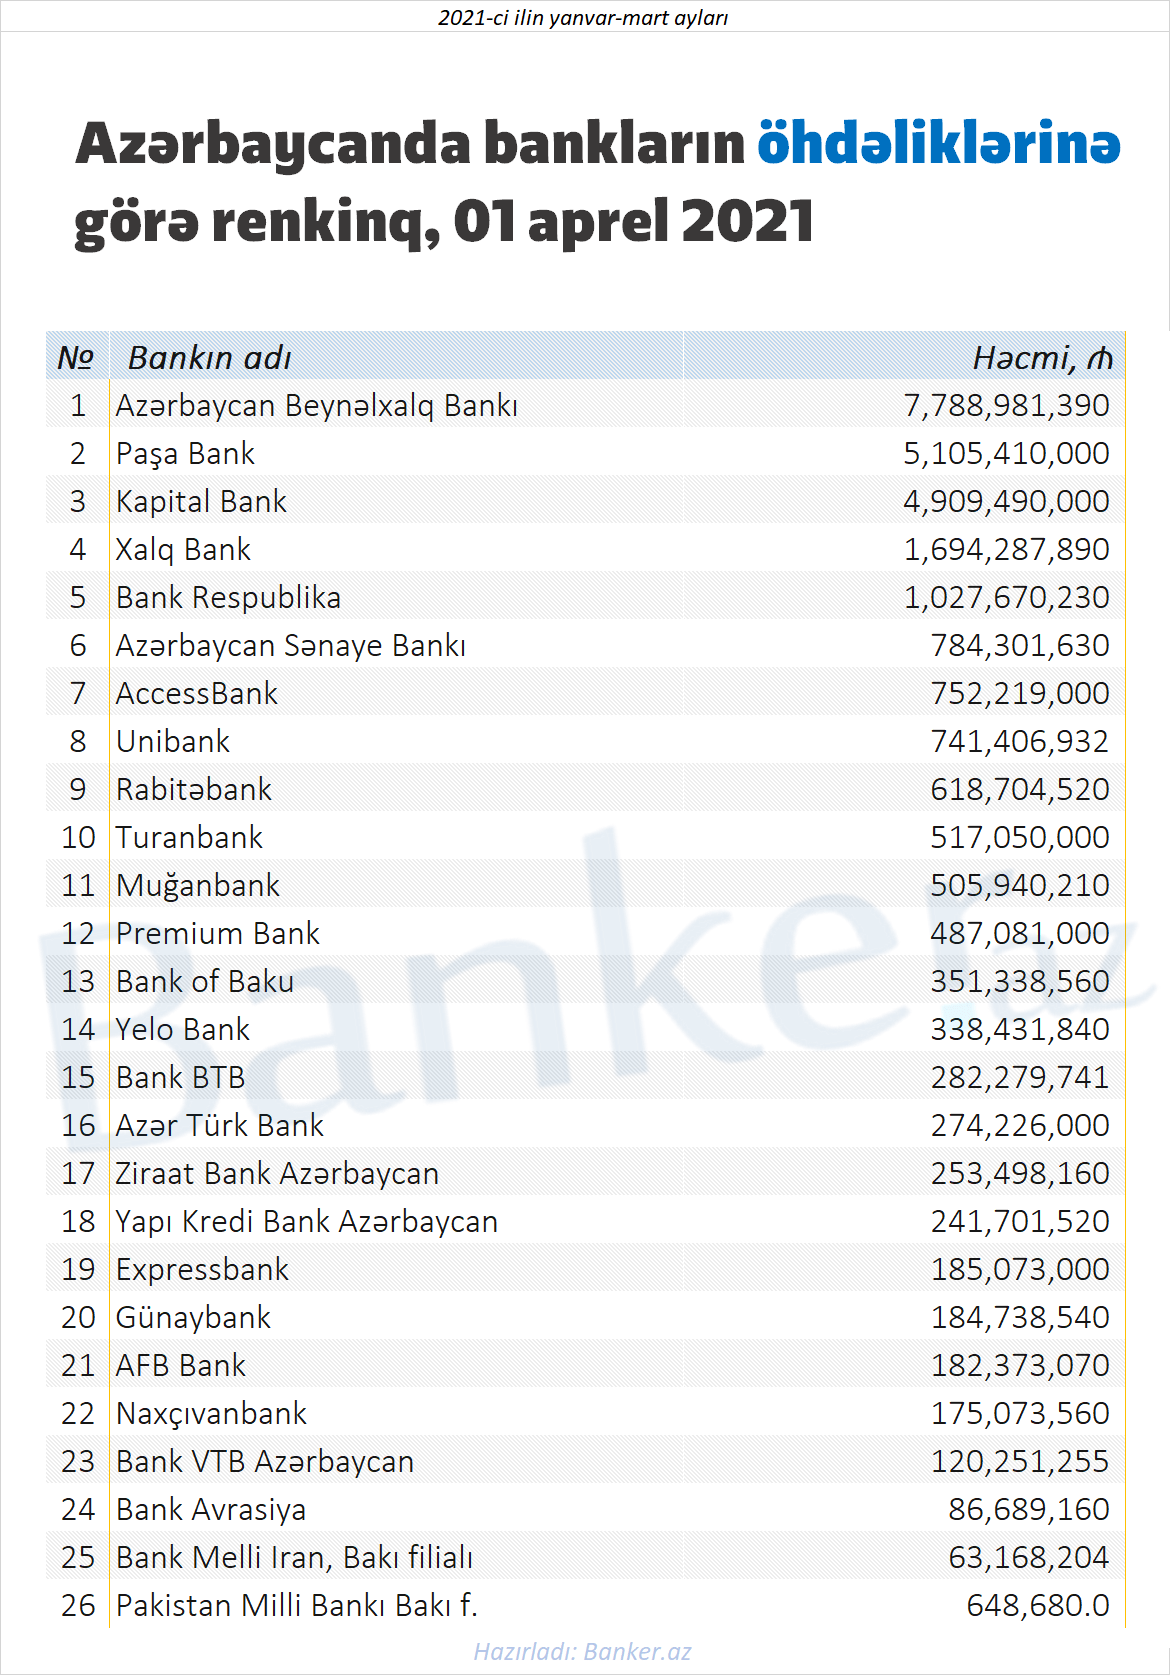Select the Expressbank entry
Screen dimensions: 1170x1675
[x=202, y=1269]
